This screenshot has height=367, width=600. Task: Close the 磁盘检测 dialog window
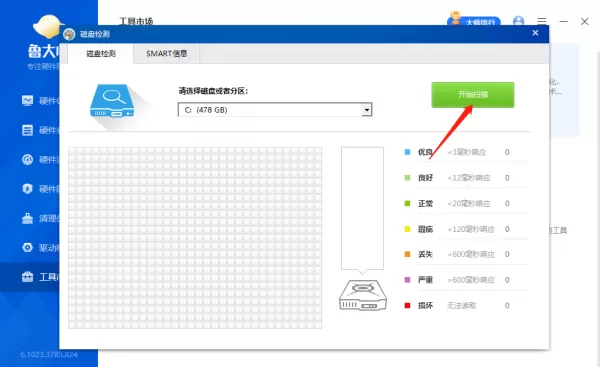pyautogui.click(x=535, y=33)
